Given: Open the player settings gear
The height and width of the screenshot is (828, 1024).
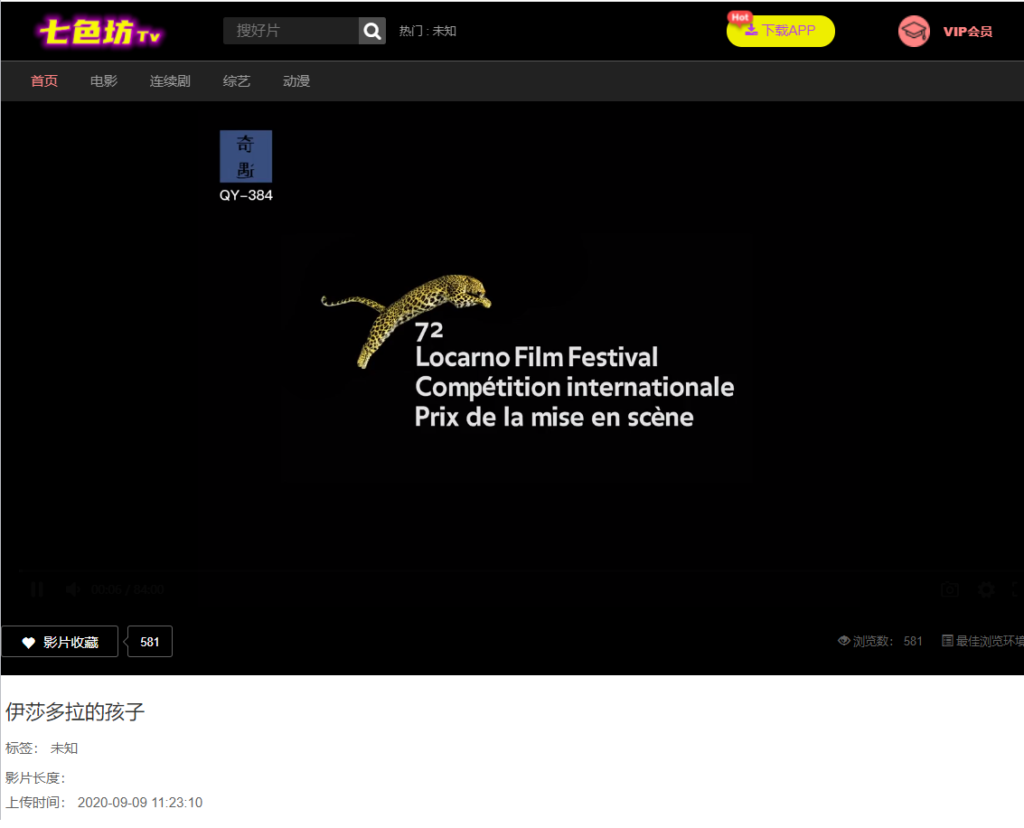Looking at the screenshot, I should pos(987,590).
